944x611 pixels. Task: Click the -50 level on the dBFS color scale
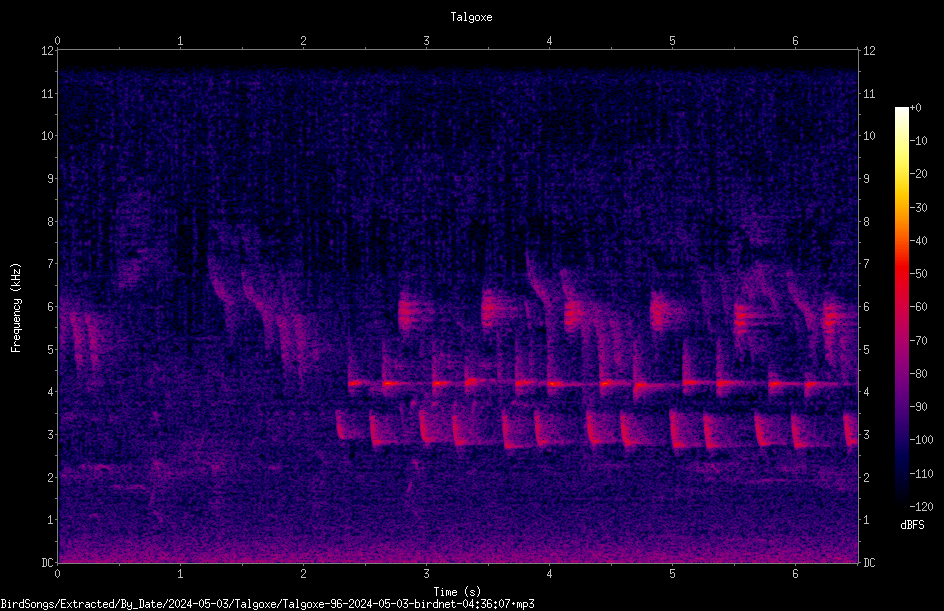[919, 273]
